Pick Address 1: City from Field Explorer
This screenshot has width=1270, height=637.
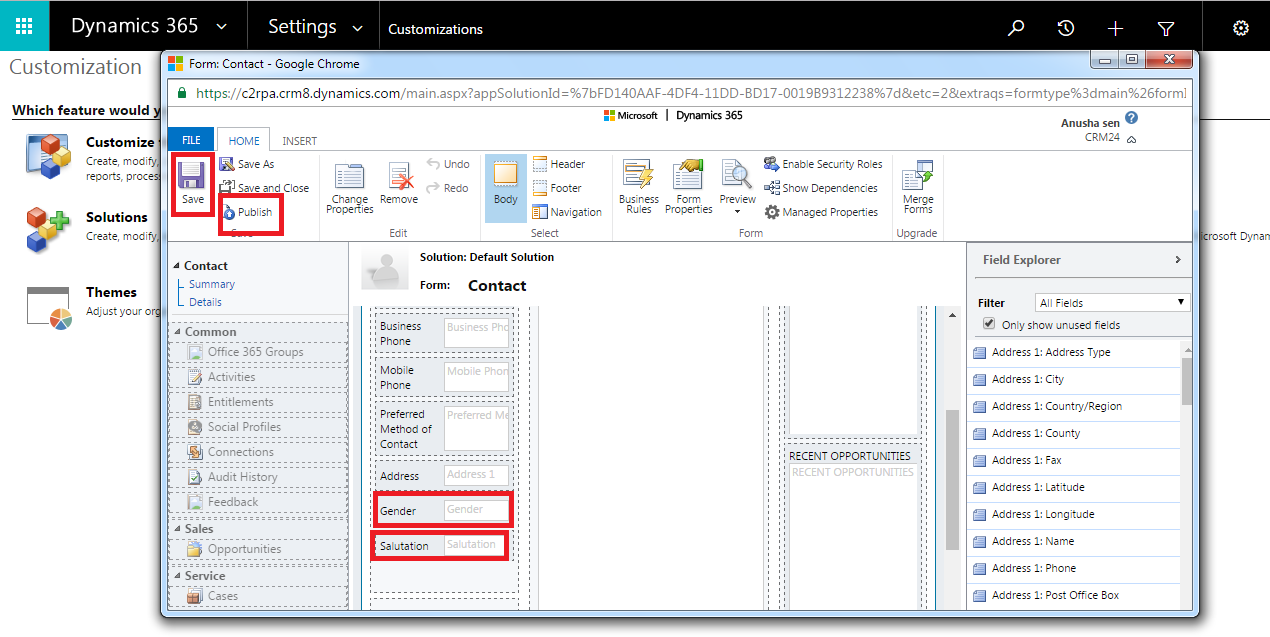point(1075,379)
